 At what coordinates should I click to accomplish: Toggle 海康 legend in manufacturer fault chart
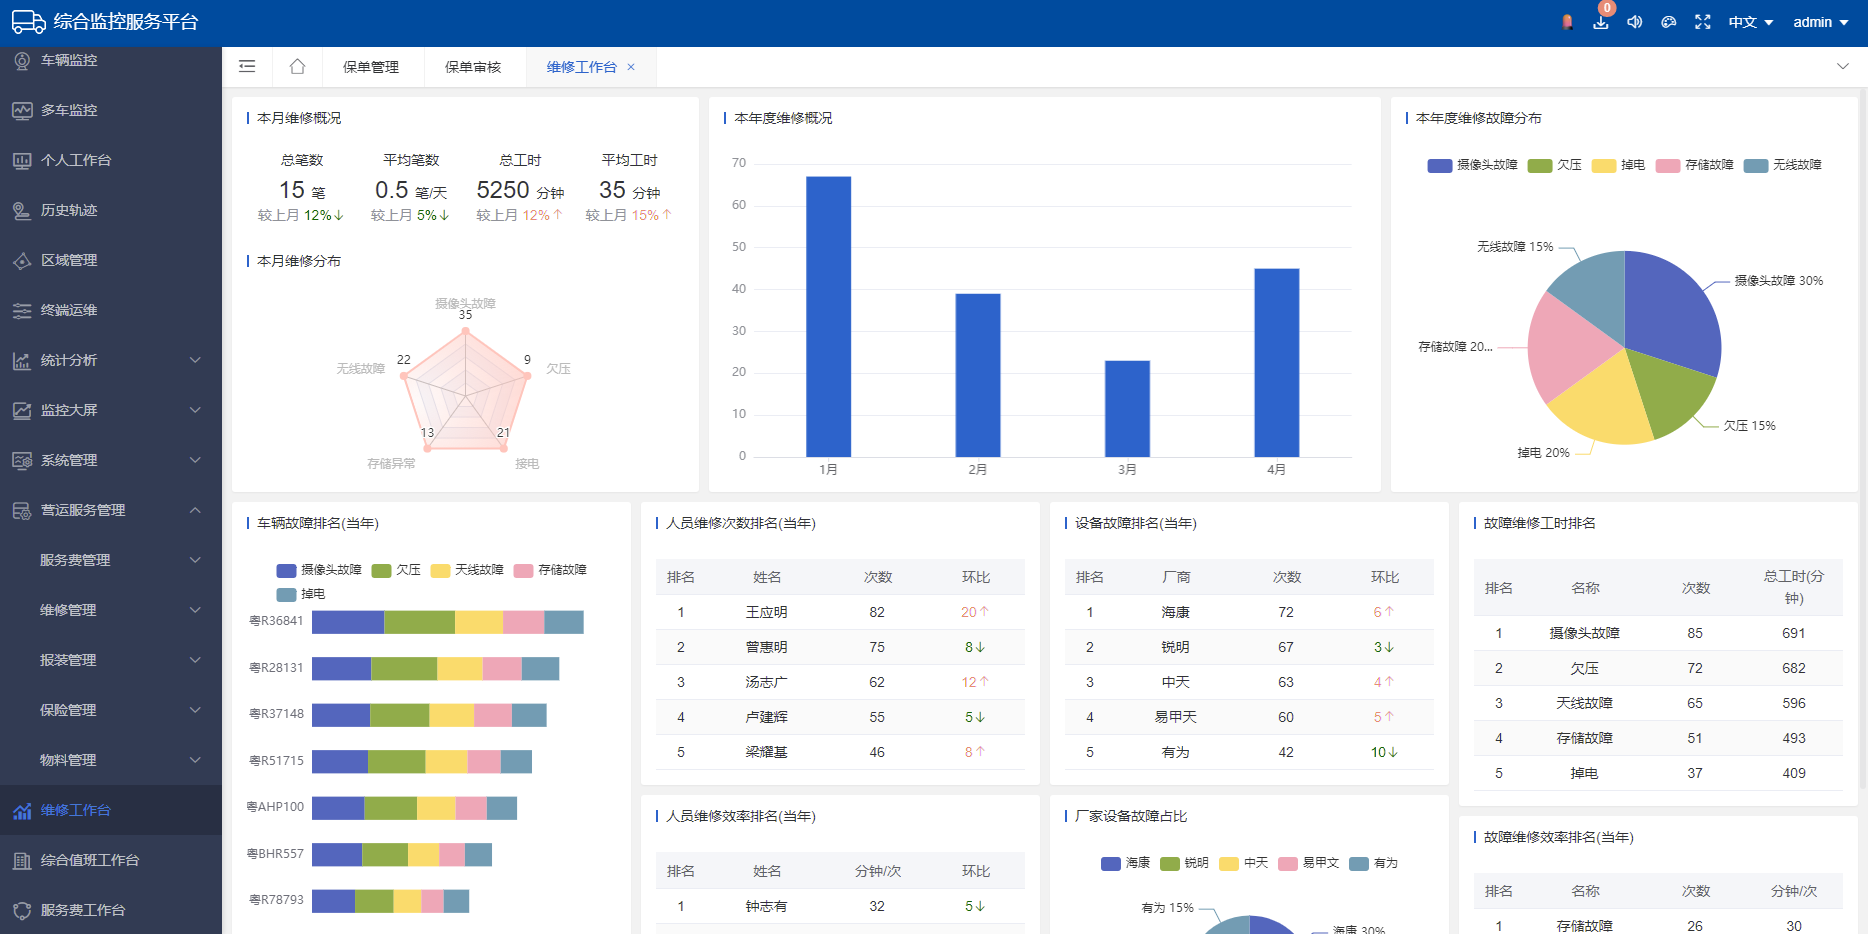point(1125,863)
